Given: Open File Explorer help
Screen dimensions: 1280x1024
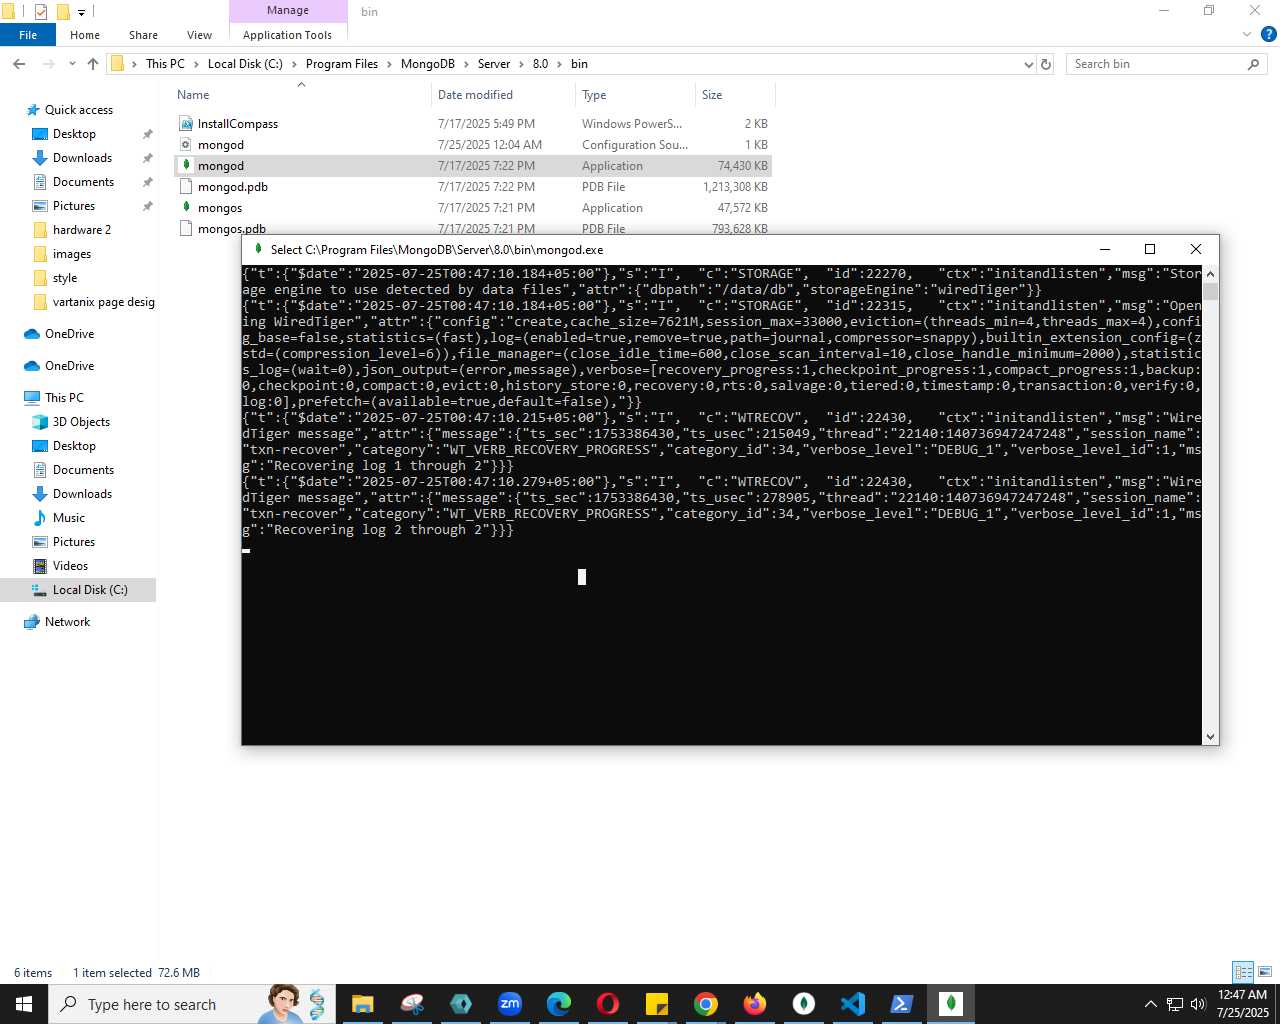Looking at the screenshot, I should [x=1268, y=35].
